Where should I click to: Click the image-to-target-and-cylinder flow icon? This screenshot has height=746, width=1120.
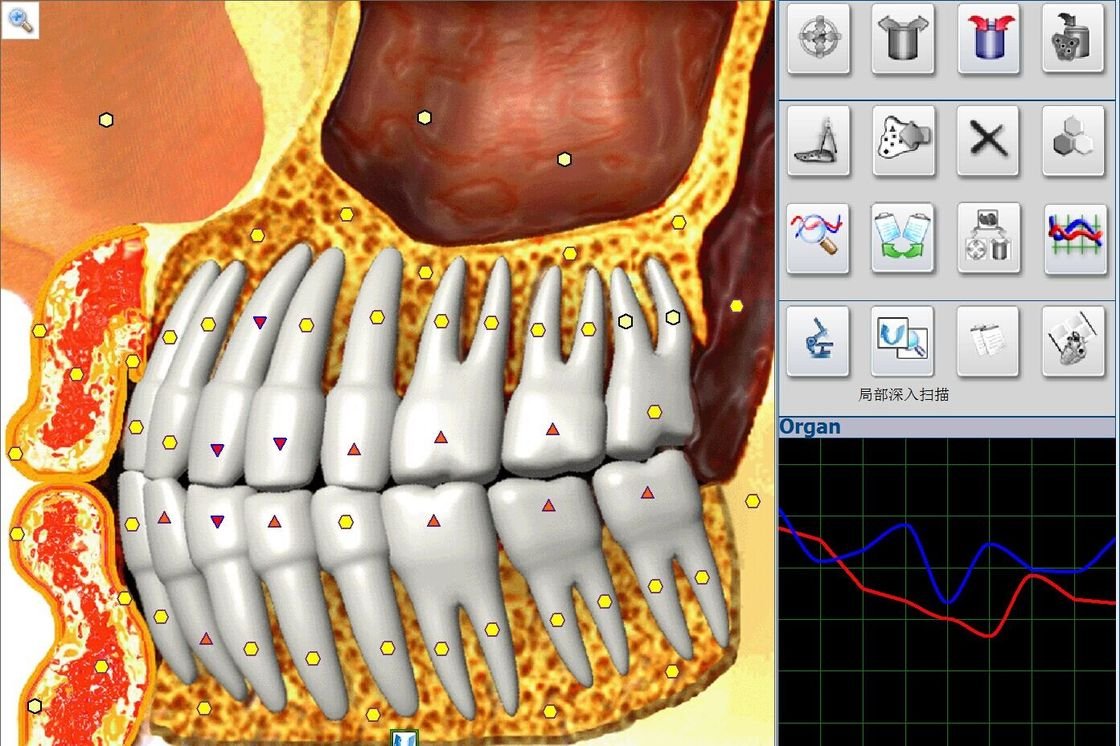(x=988, y=239)
